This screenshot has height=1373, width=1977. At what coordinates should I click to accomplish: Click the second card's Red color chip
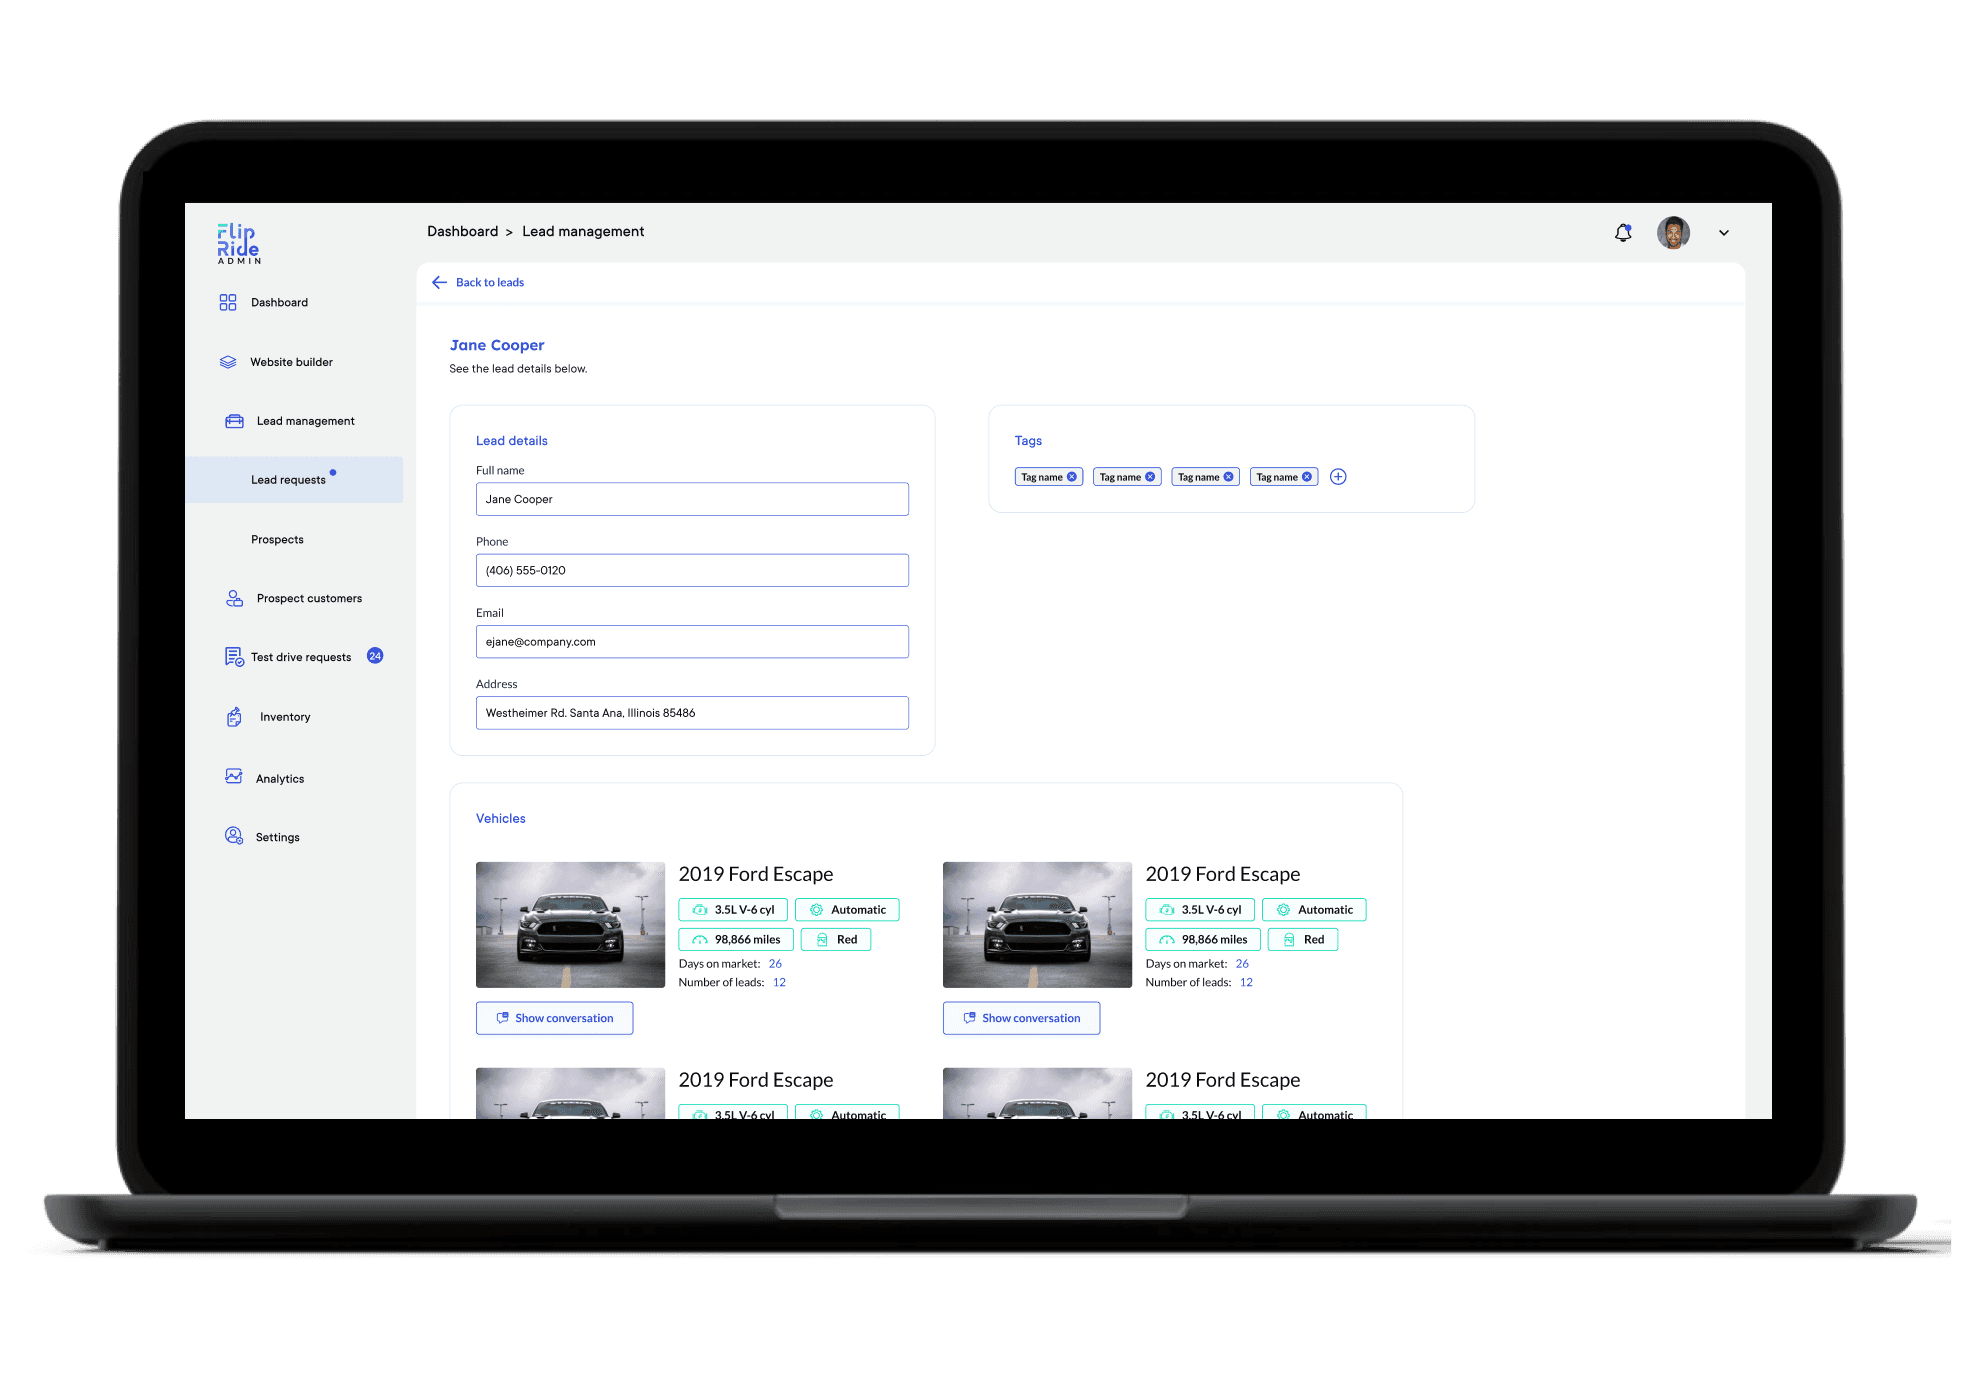(1303, 940)
